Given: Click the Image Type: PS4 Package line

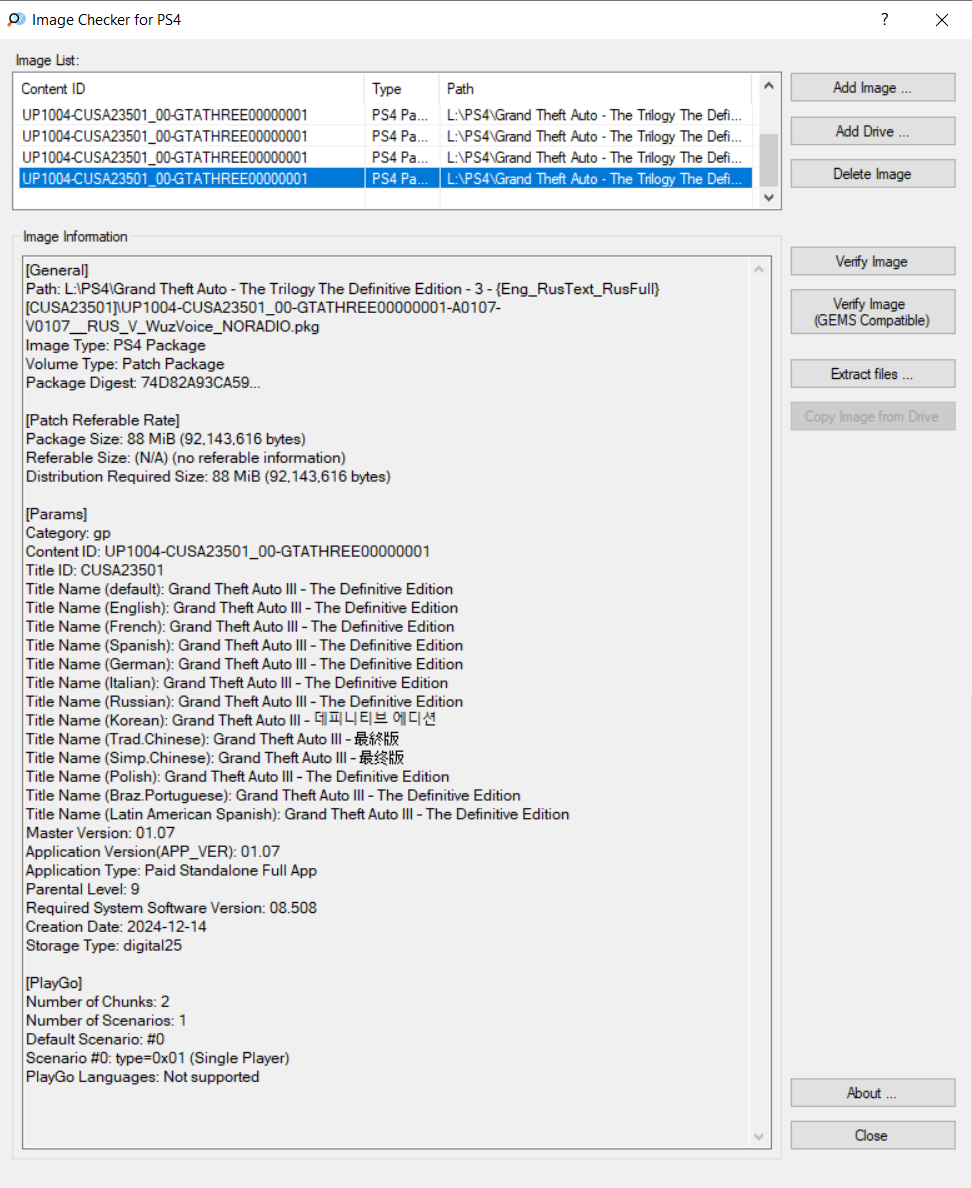Looking at the screenshot, I should (116, 345).
